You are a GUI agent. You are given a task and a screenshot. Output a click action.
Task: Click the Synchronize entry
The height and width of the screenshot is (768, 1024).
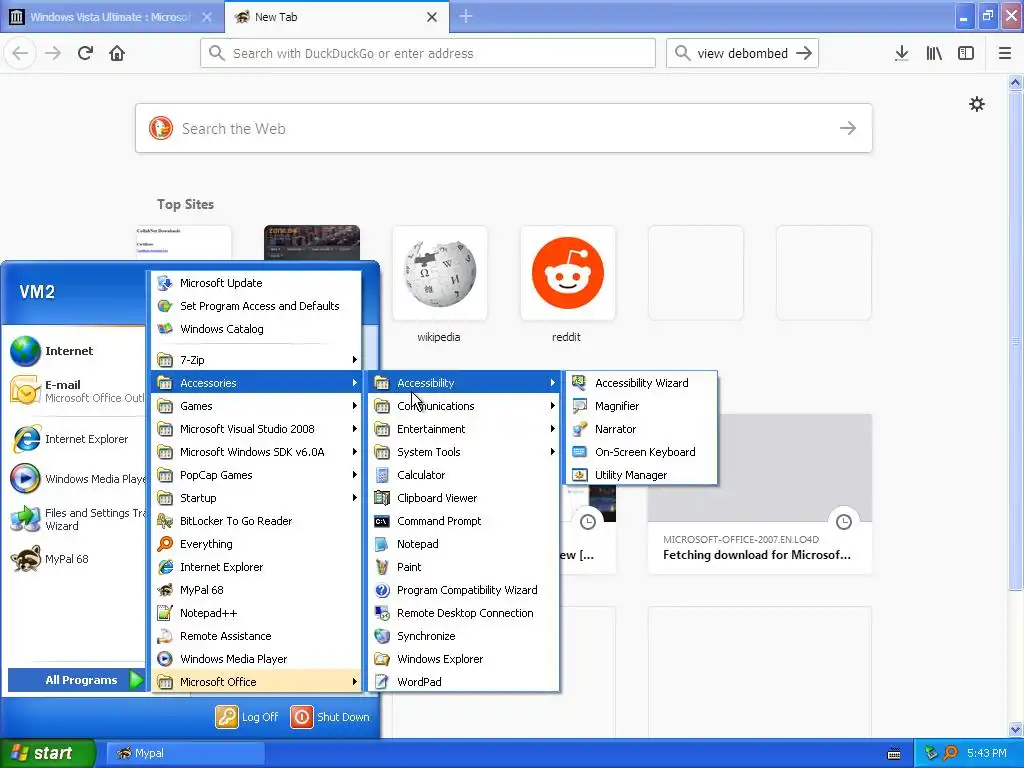464,635
